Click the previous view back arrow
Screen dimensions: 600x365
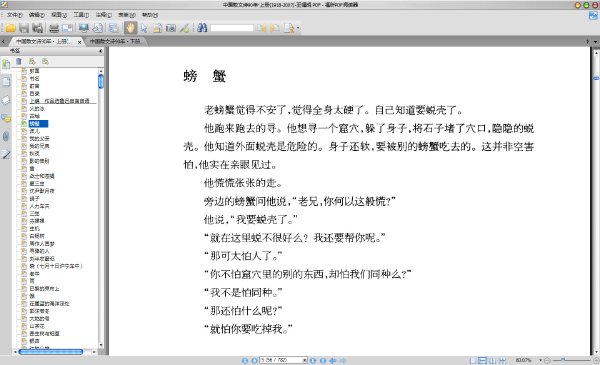click(x=333, y=360)
